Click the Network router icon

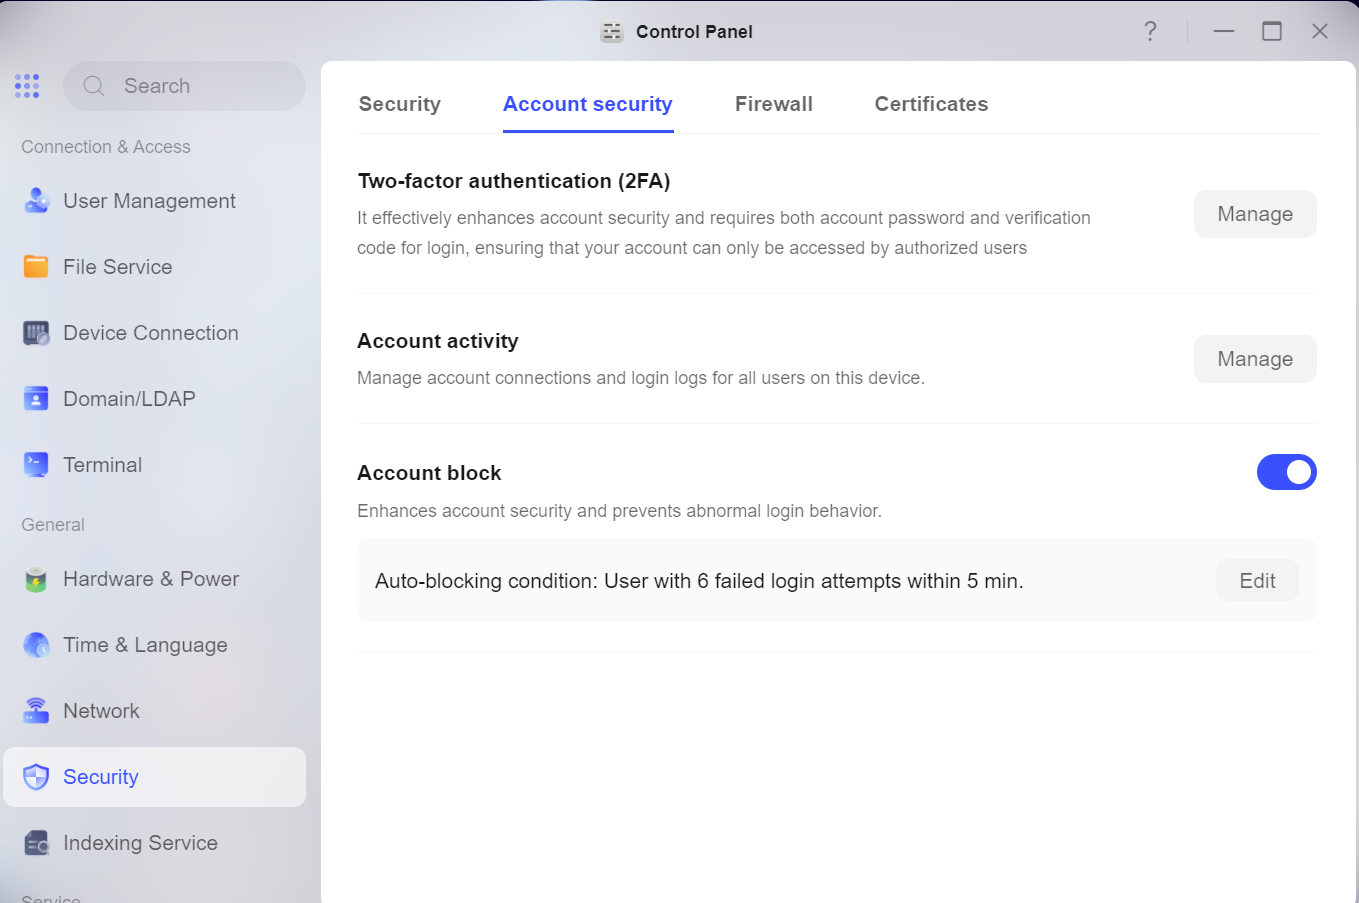coord(36,711)
